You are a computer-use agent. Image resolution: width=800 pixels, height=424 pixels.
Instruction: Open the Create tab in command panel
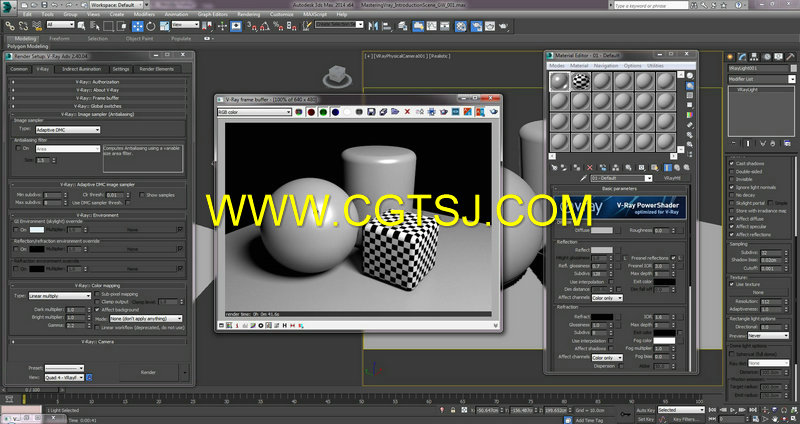tap(730, 57)
